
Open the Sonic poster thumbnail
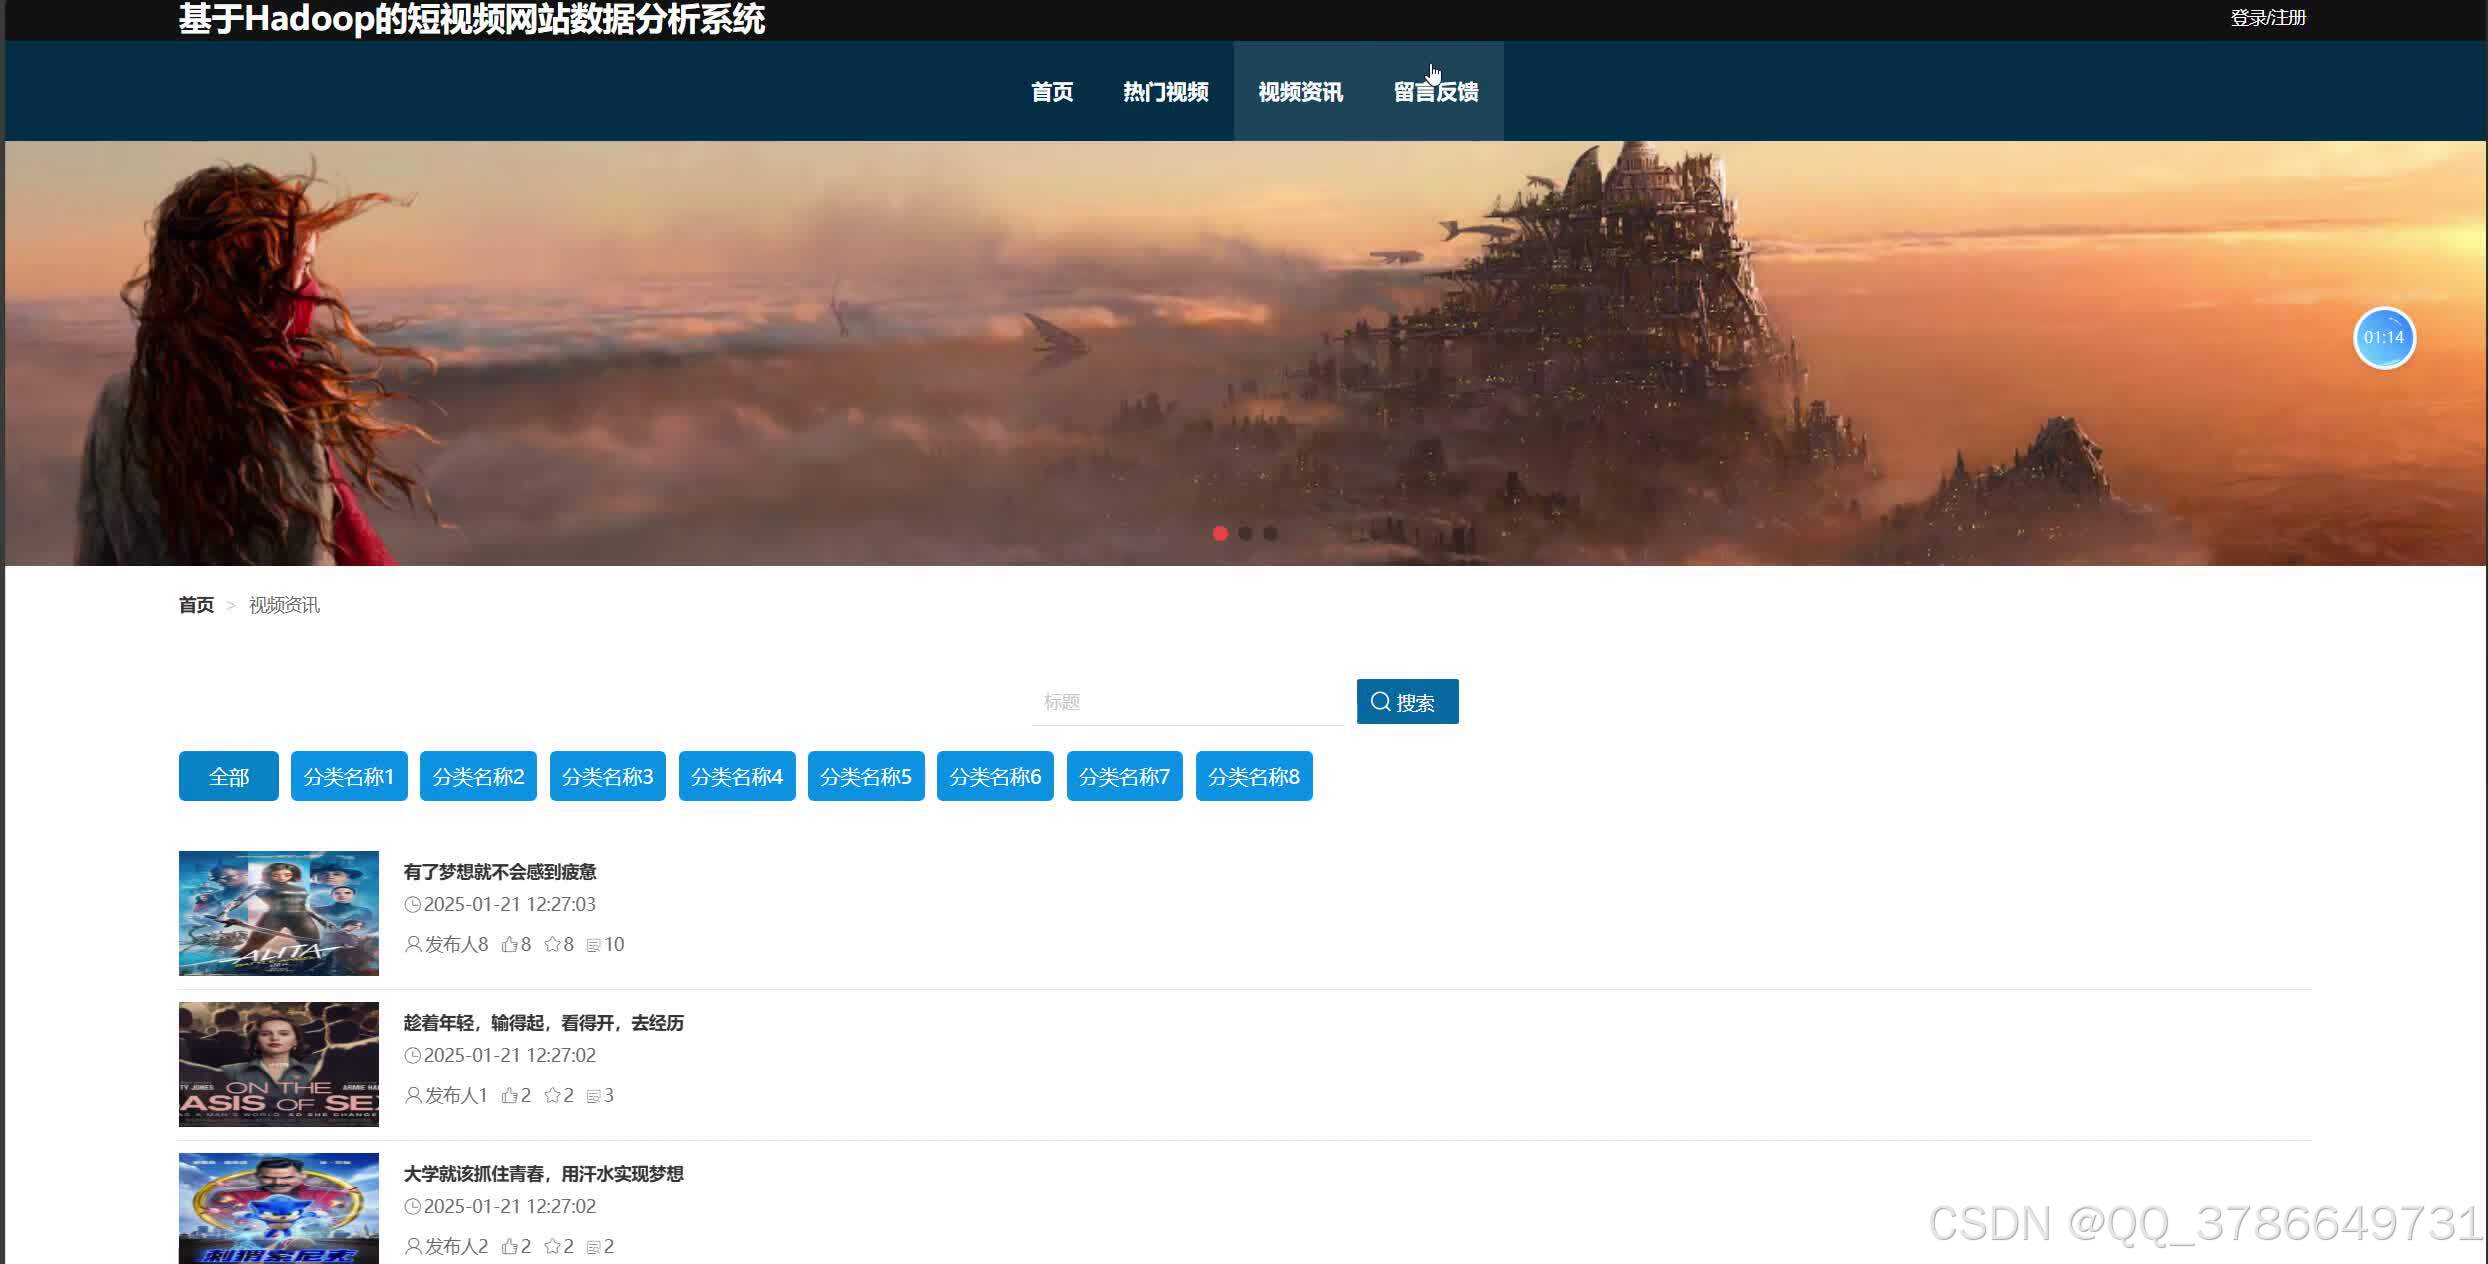click(x=279, y=1208)
